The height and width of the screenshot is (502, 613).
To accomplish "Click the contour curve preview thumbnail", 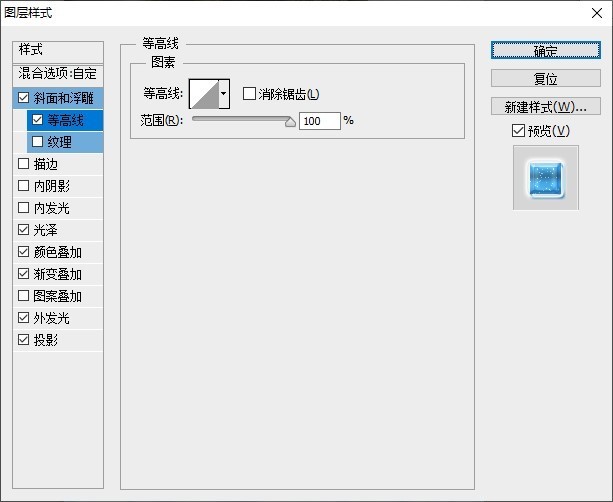I will point(204,94).
